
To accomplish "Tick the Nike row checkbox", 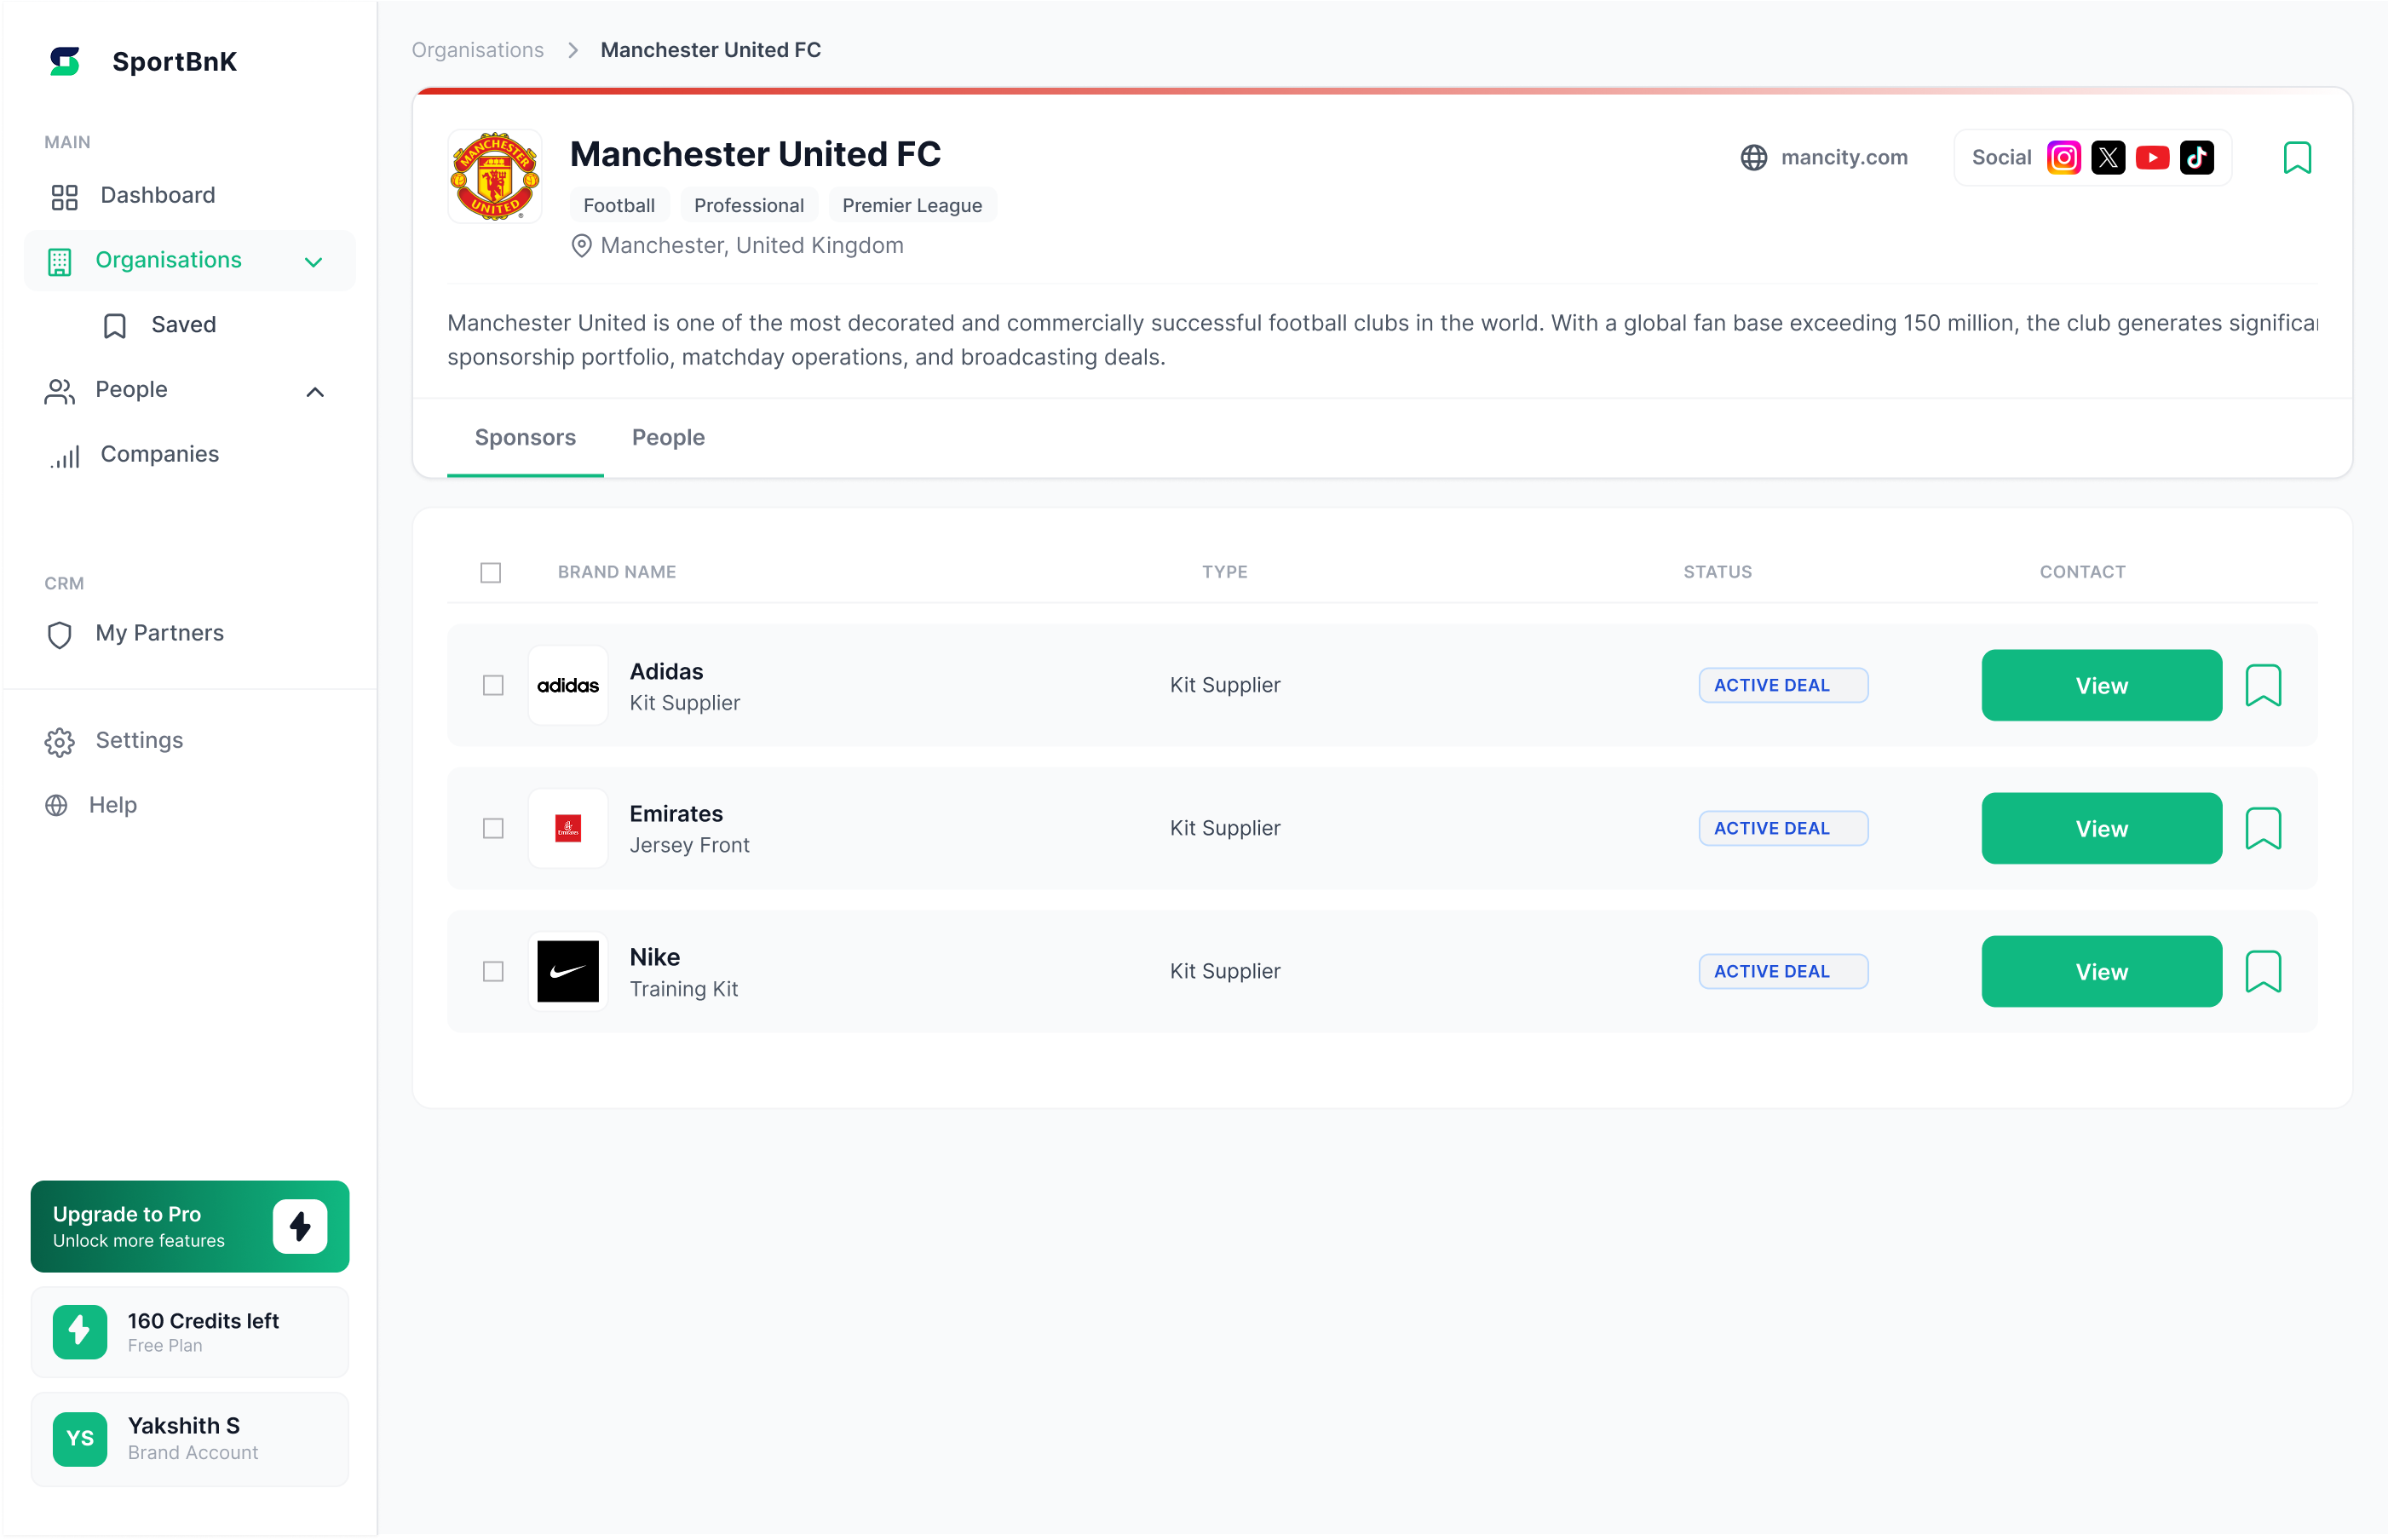I will point(493,972).
